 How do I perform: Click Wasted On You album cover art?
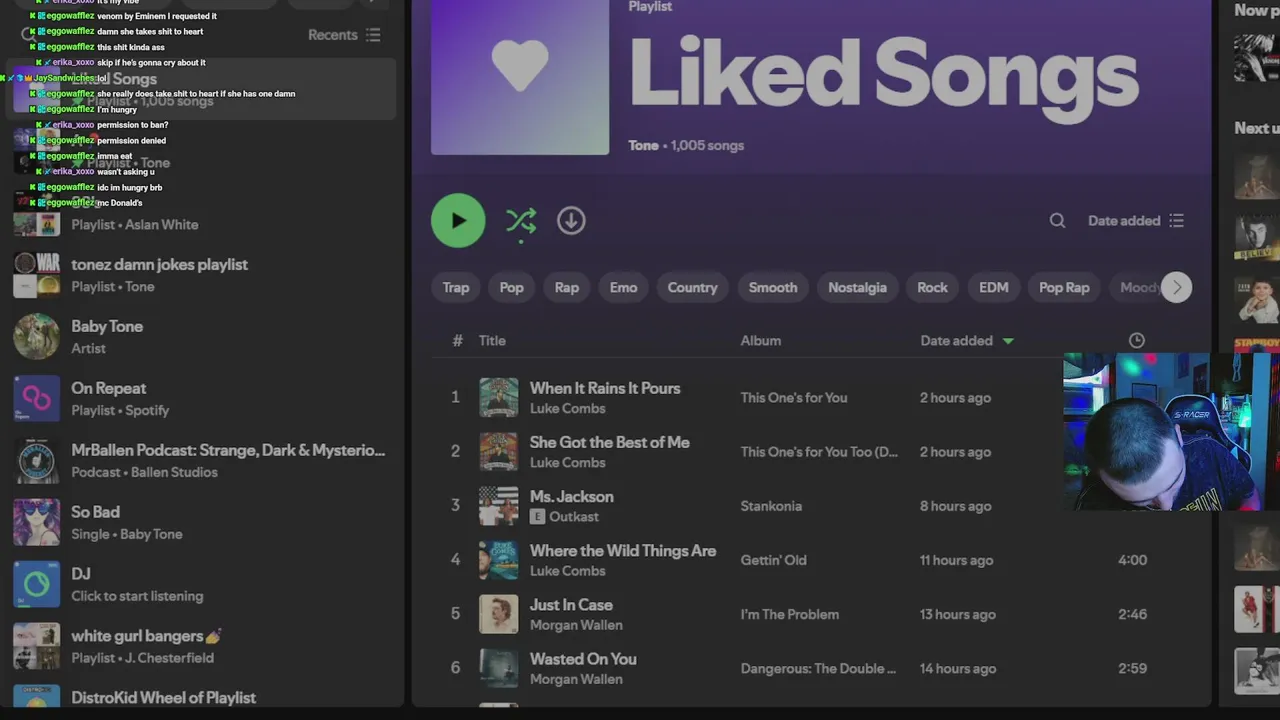click(x=499, y=668)
